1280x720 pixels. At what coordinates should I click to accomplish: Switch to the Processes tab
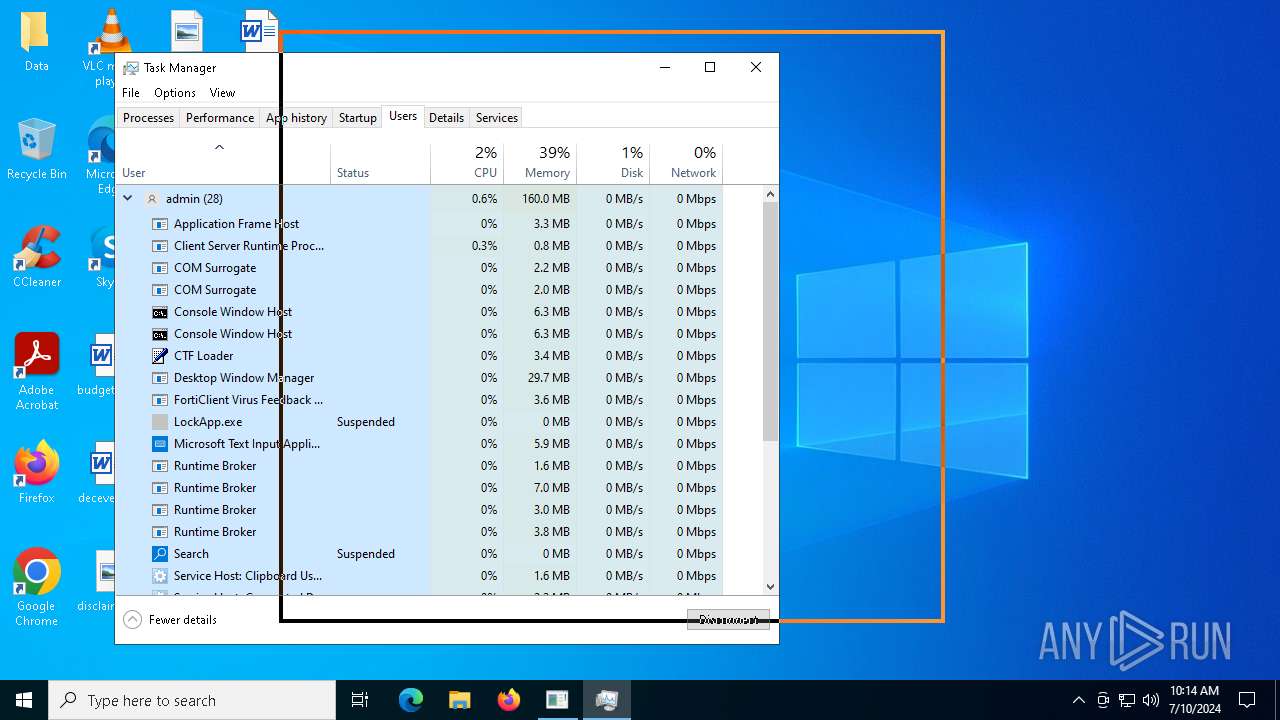148,118
